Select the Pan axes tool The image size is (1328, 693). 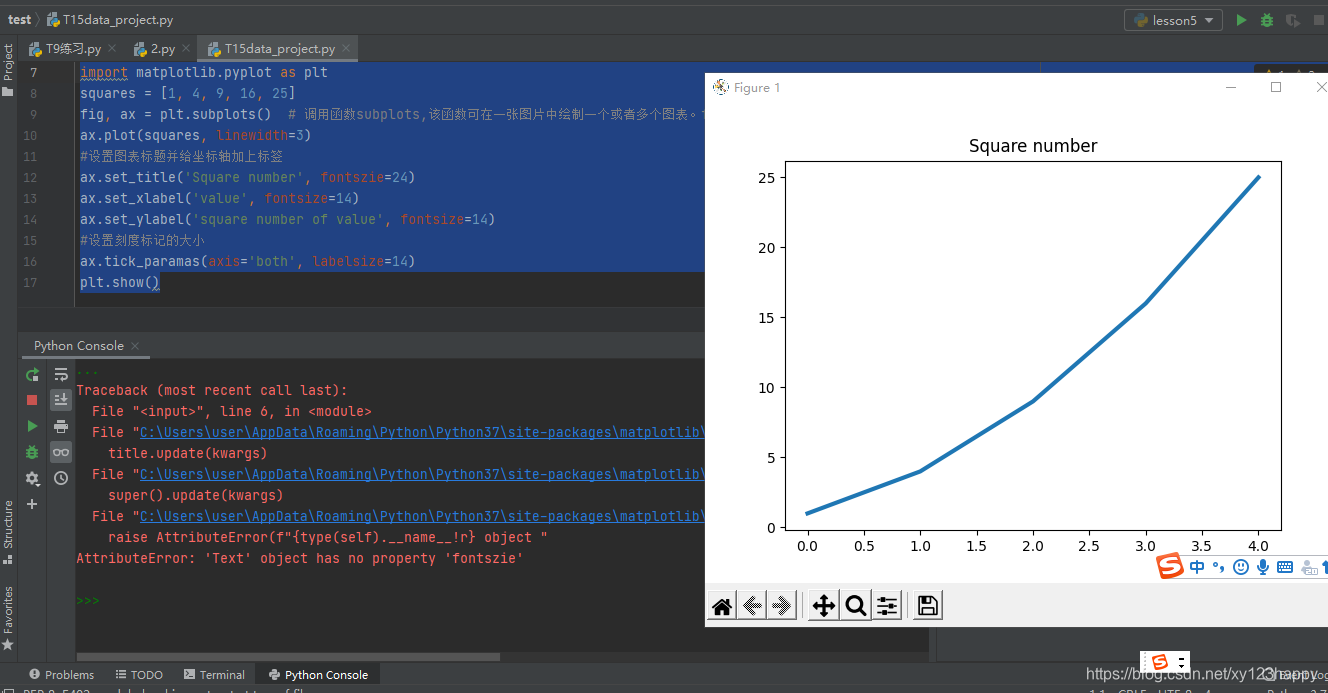pyautogui.click(x=824, y=605)
